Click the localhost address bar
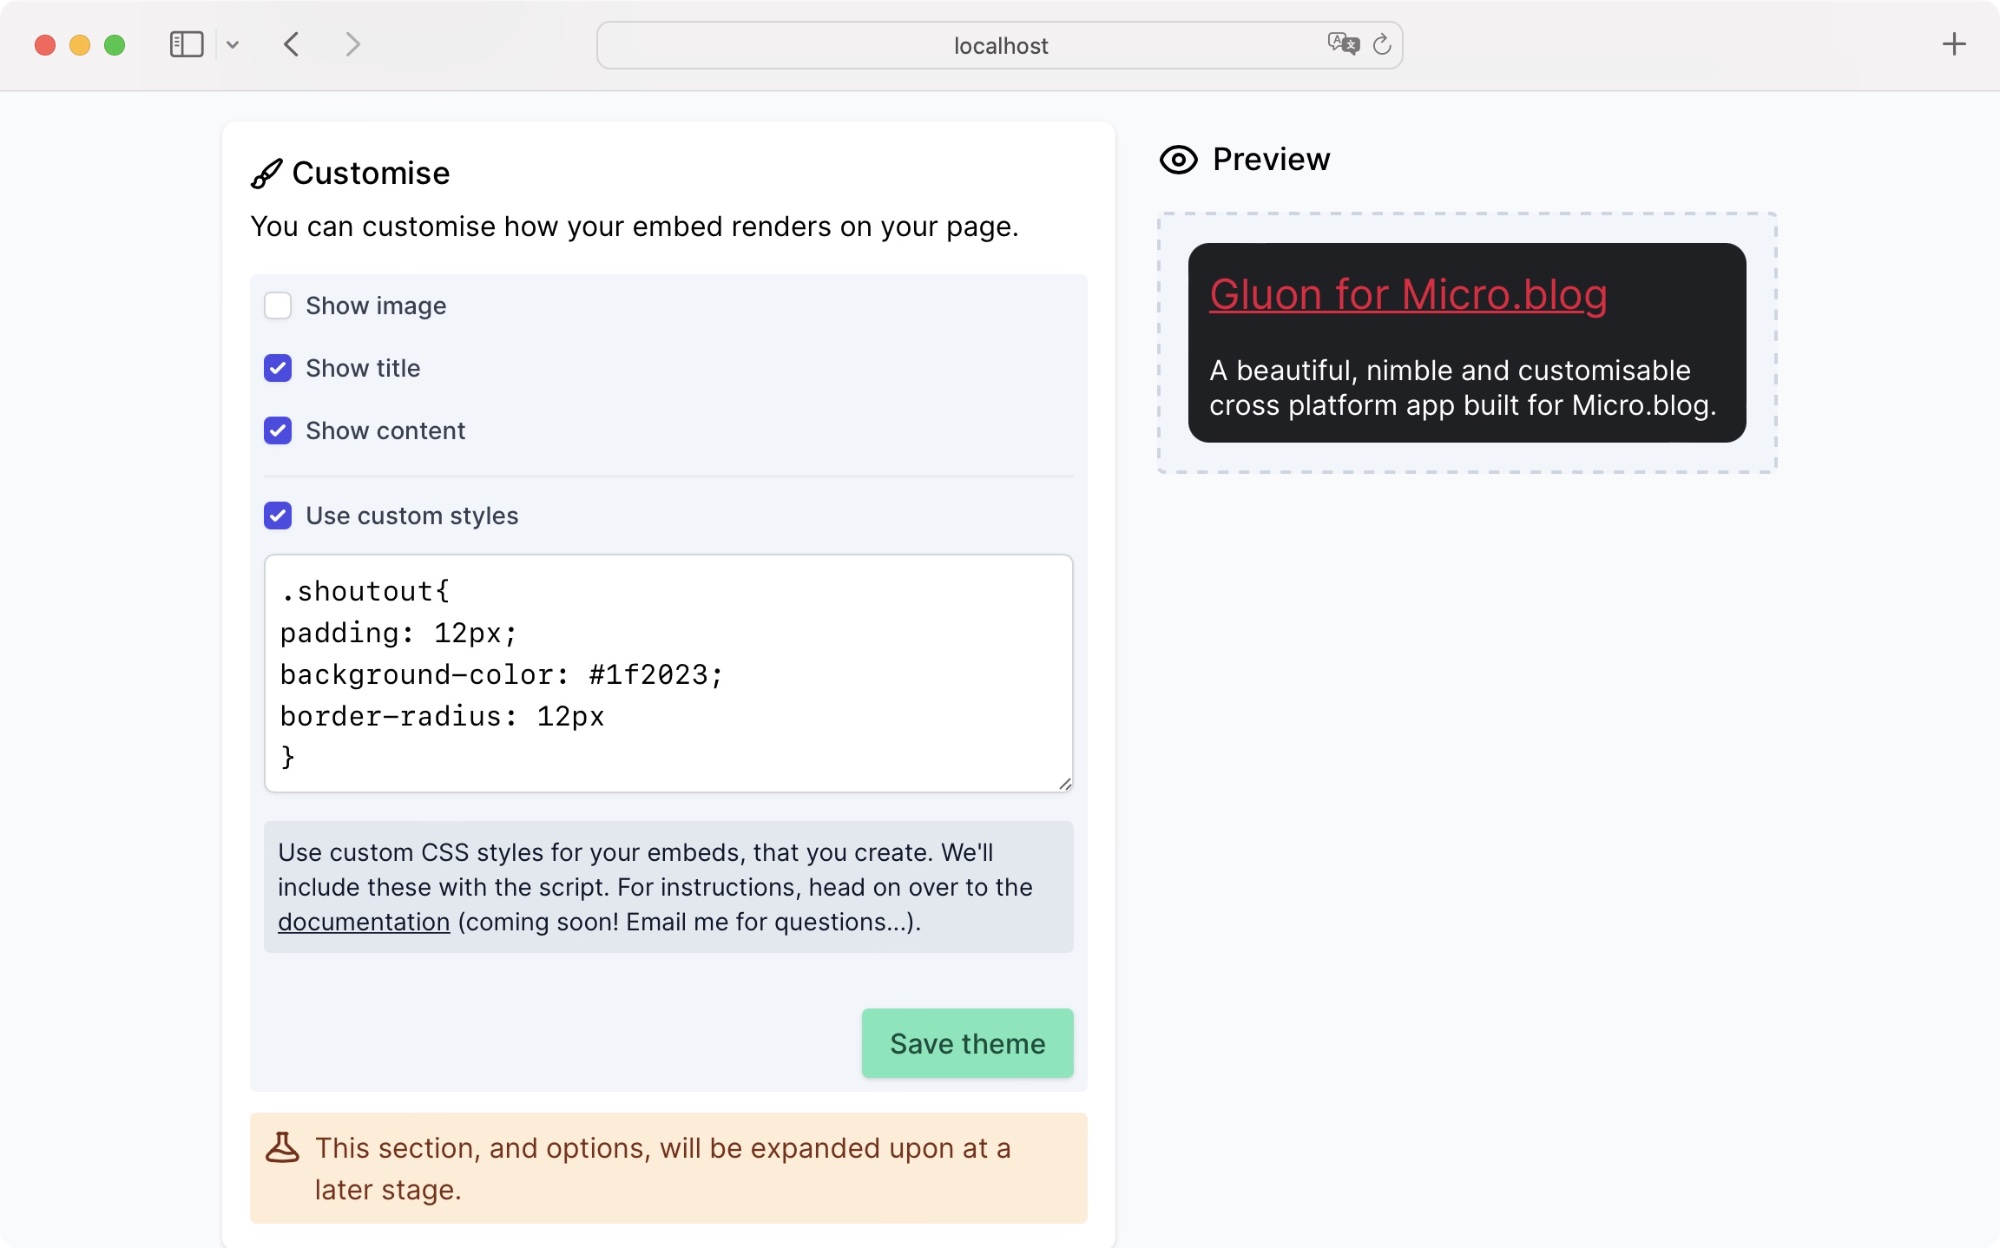Viewport: 2000px width, 1248px height. 1000,46
